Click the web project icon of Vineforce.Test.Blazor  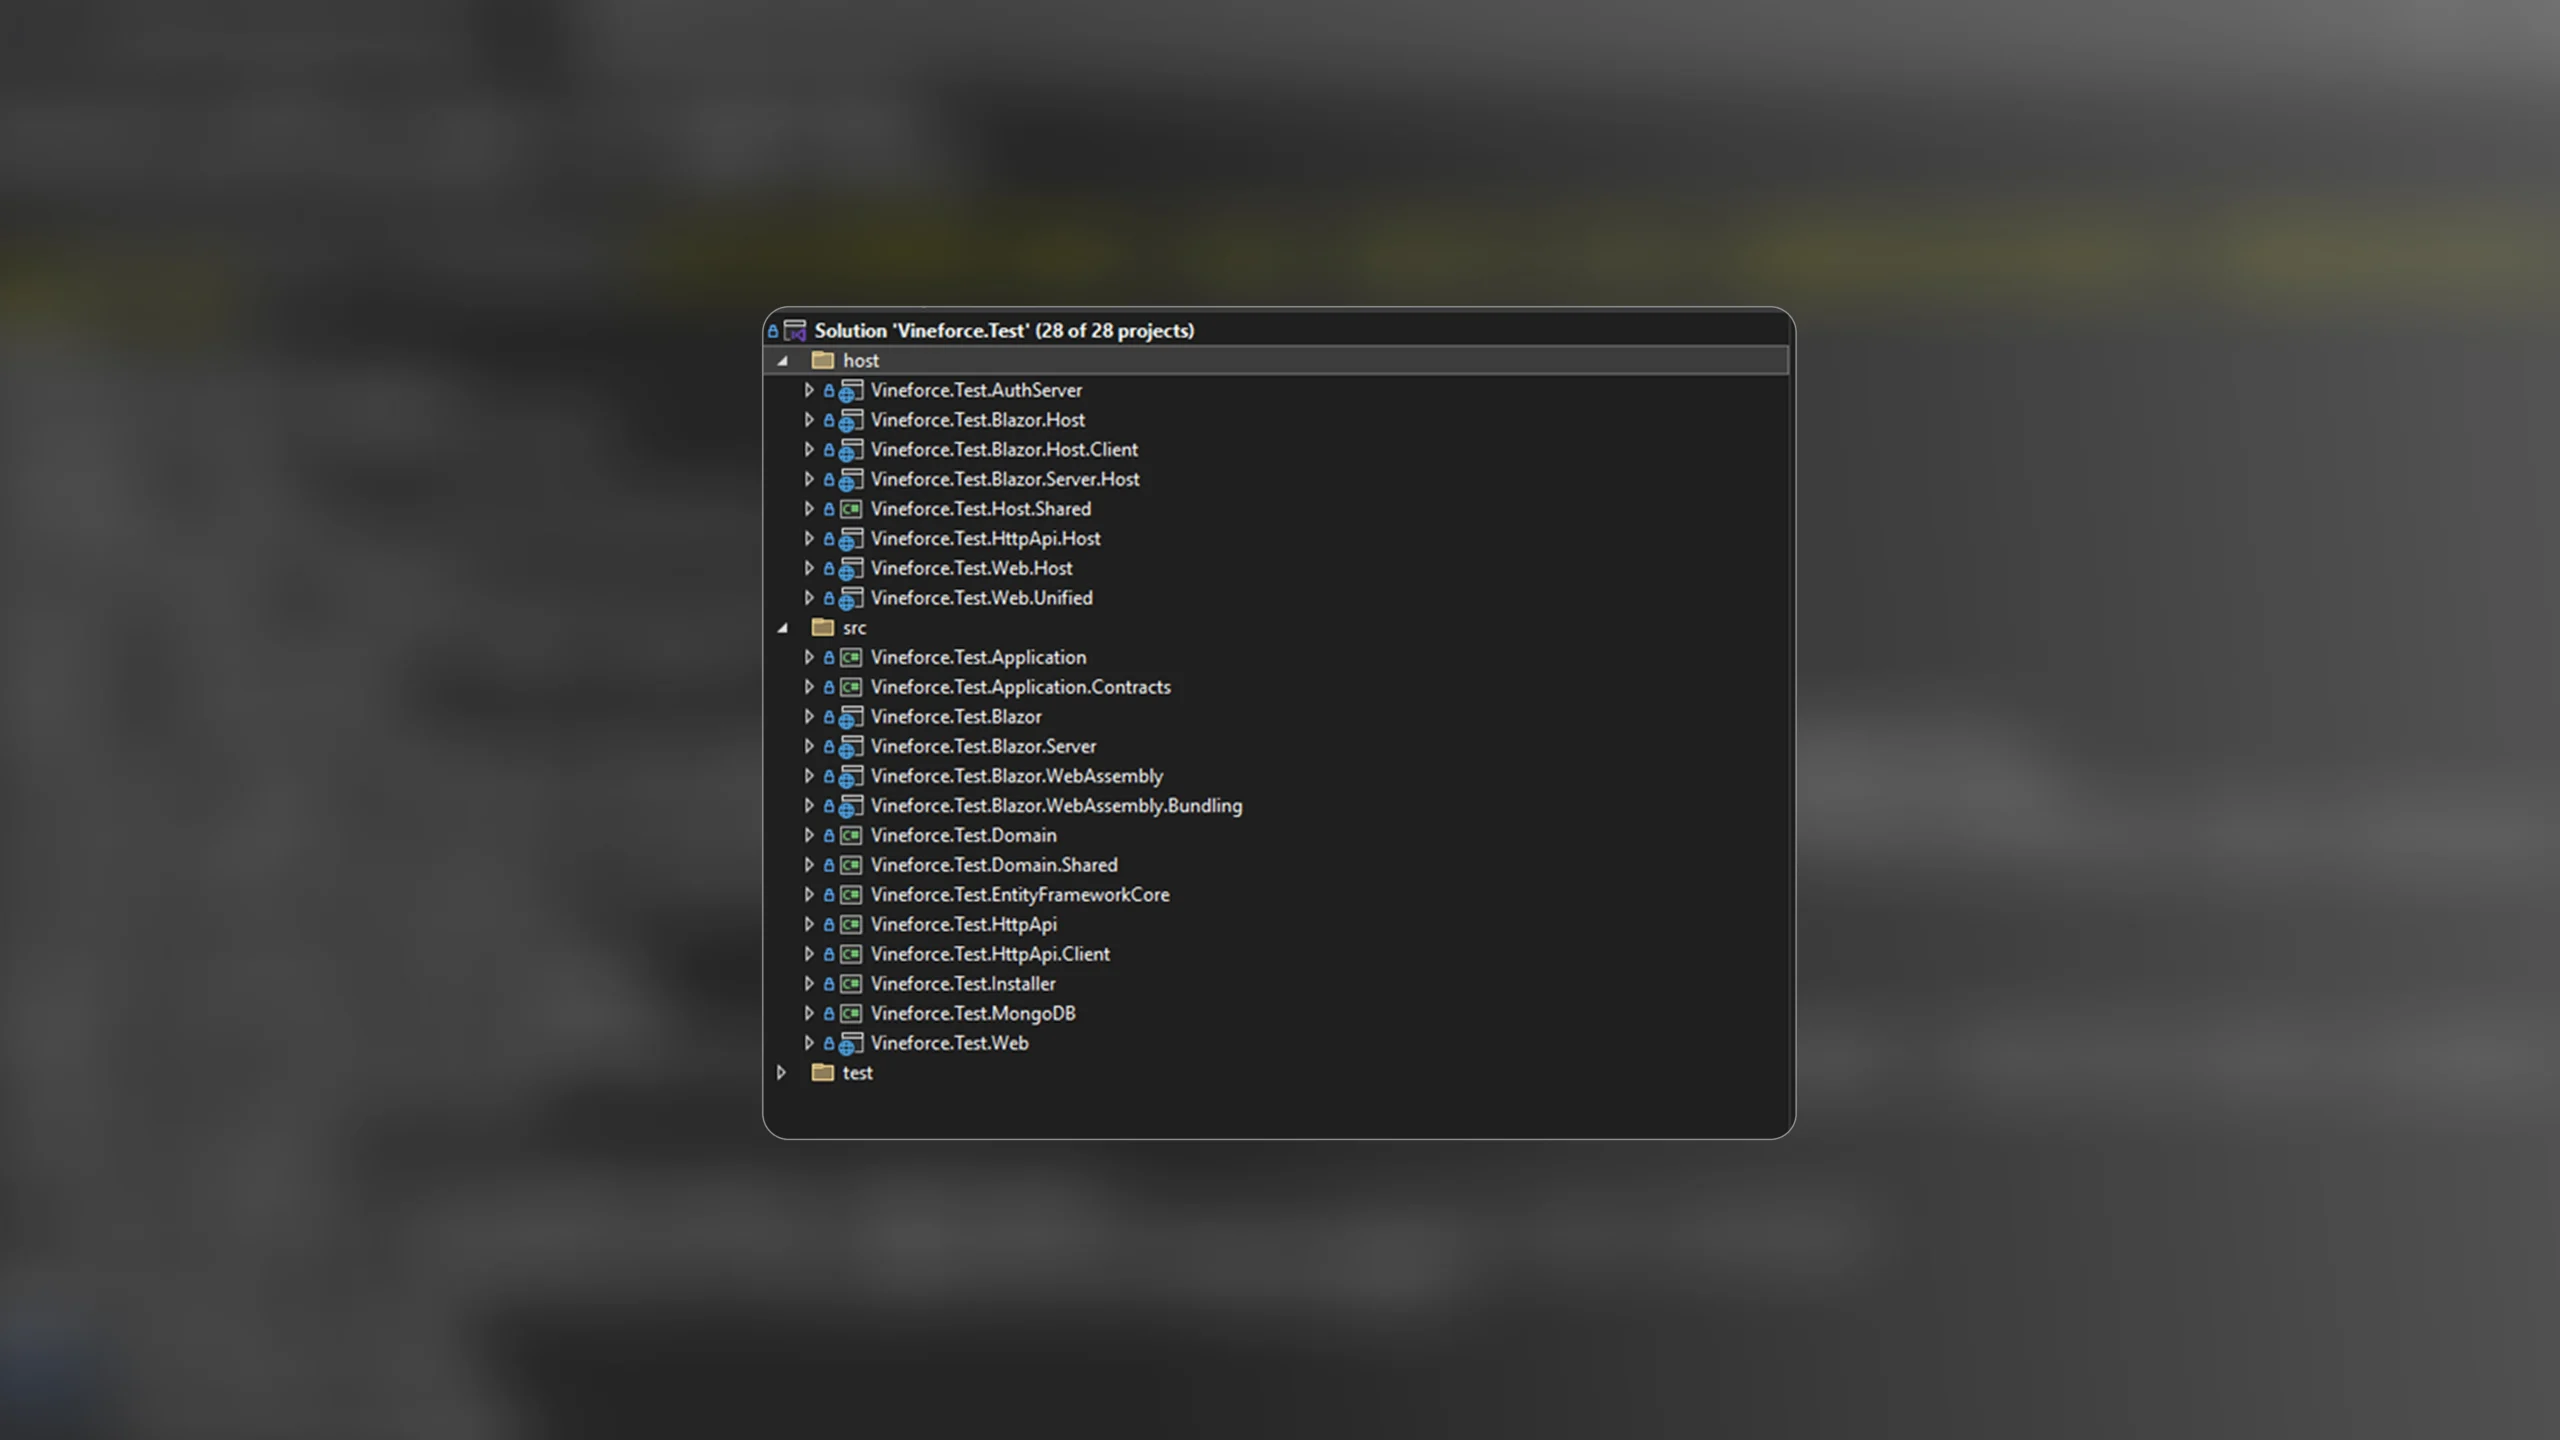click(851, 717)
